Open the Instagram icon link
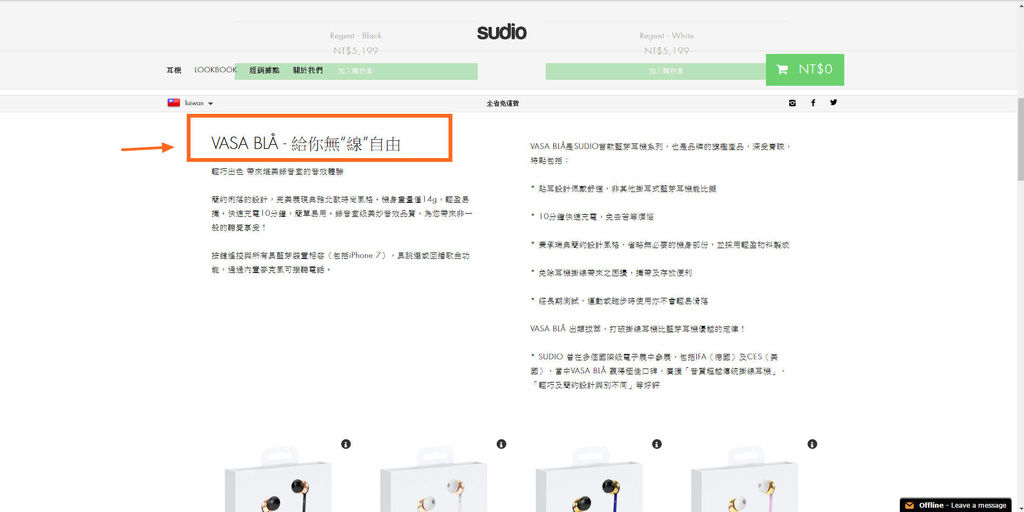The width and height of the screenshot is (1024, 512). point(792,103)
